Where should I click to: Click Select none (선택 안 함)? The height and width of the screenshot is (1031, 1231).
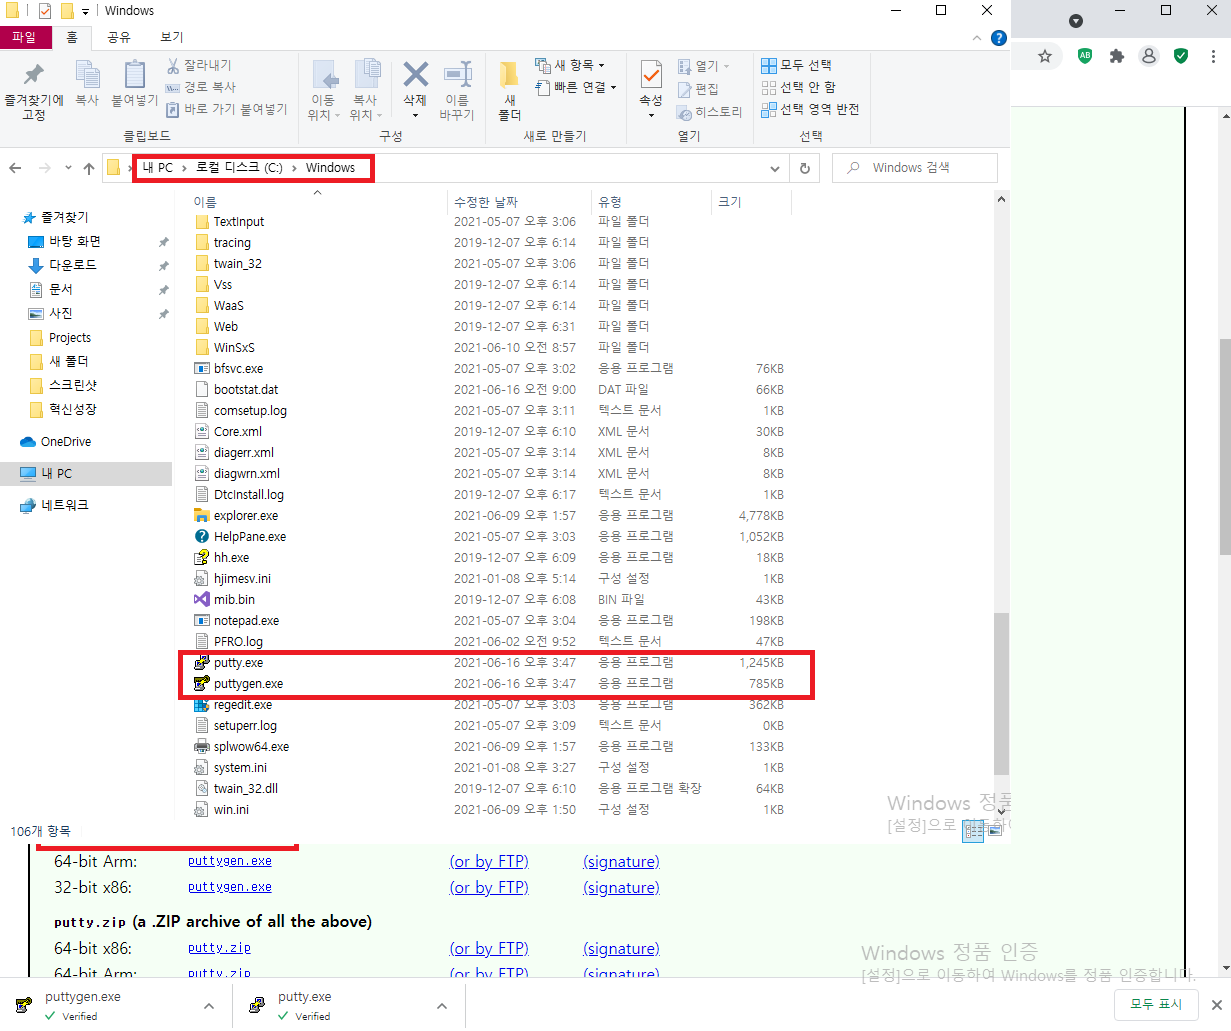pos(798,87)
